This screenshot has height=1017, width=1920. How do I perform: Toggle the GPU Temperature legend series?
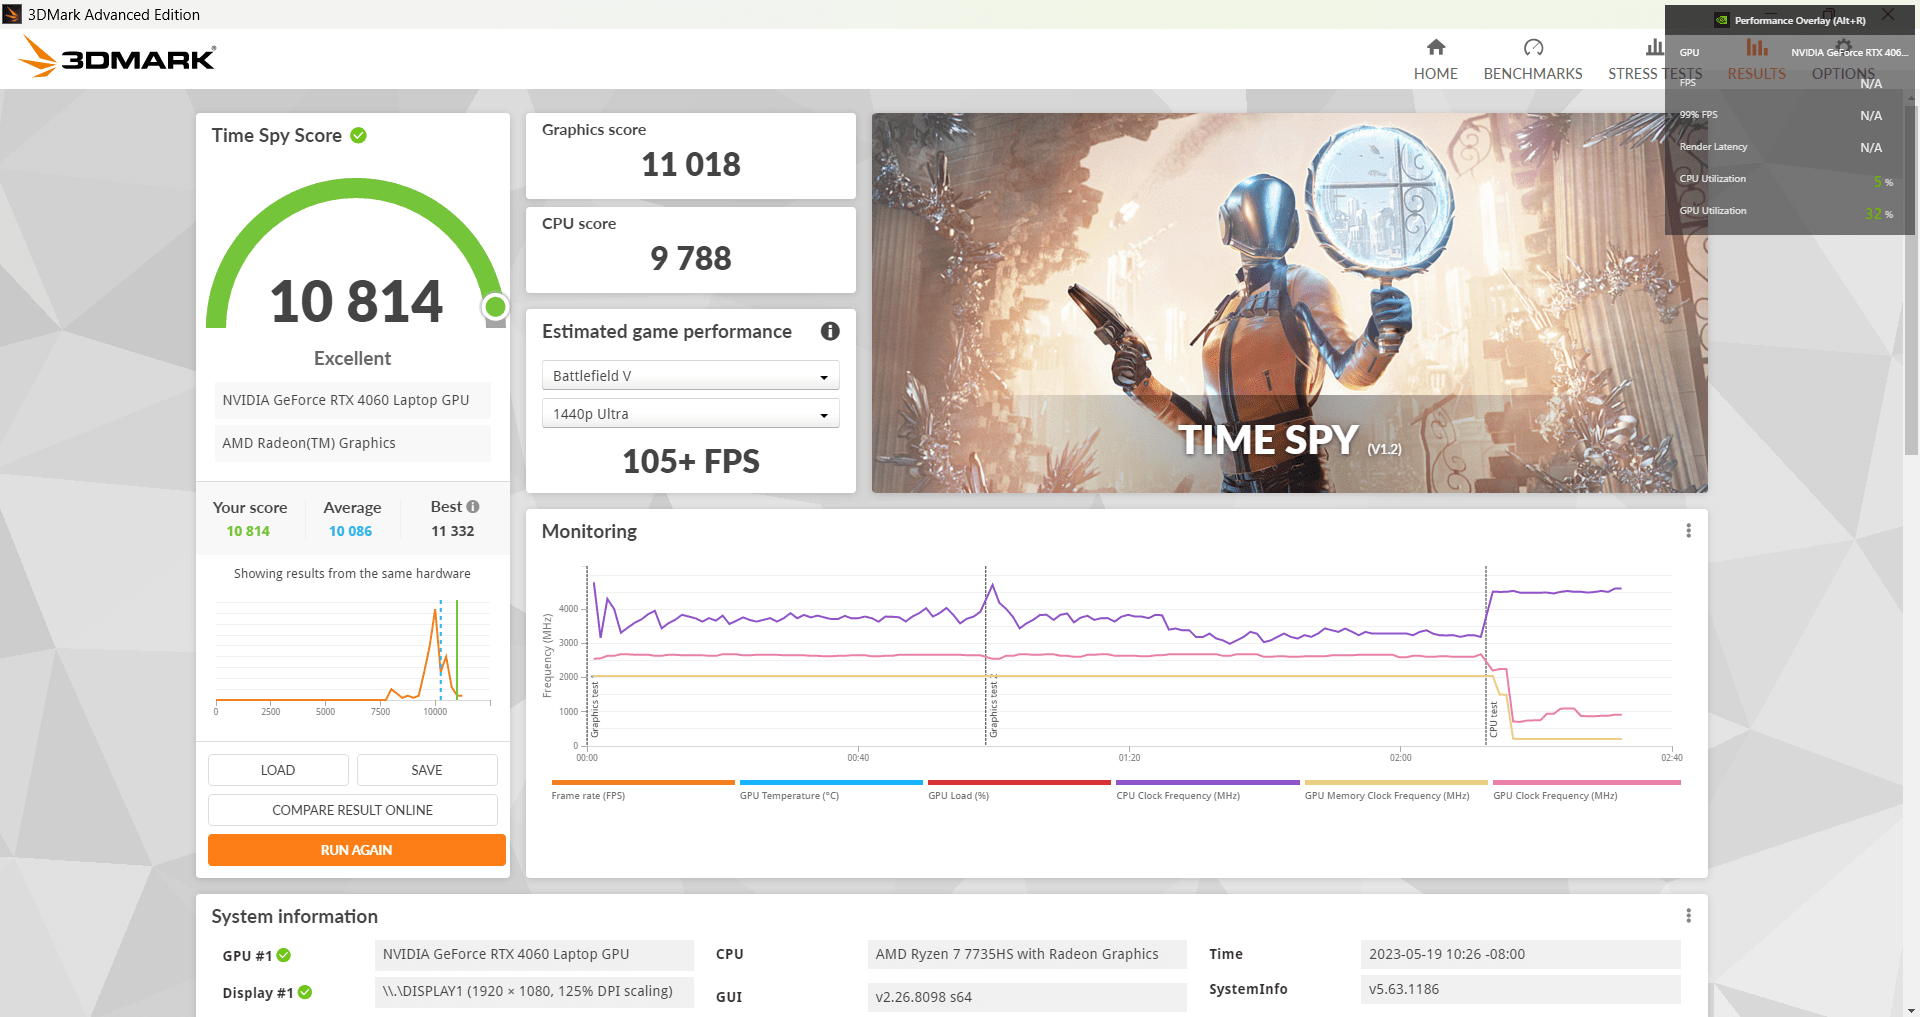789,796
